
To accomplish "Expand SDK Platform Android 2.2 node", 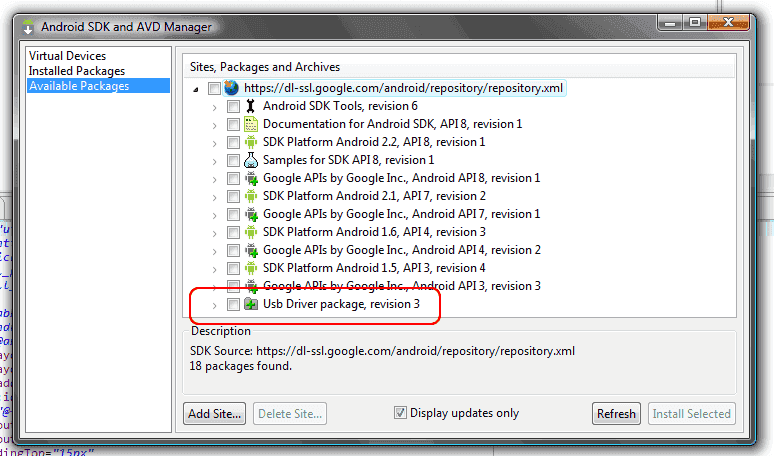I will (x=214, y=143).
